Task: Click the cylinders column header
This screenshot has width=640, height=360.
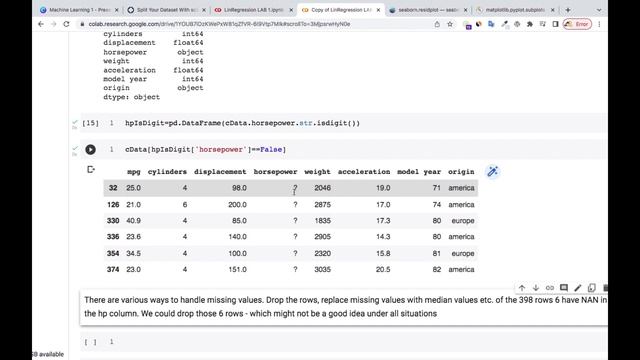Action: [167, 172]
